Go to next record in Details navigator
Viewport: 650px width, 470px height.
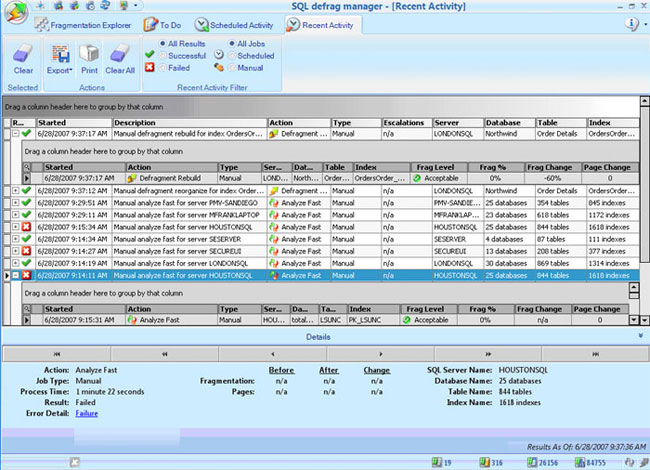coord(380,354)
